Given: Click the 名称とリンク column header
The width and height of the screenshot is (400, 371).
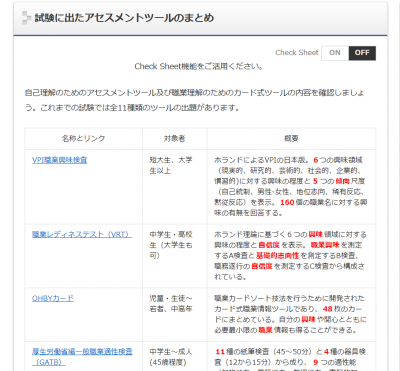Looking at the screenshot, I should [x=83, y=139].
